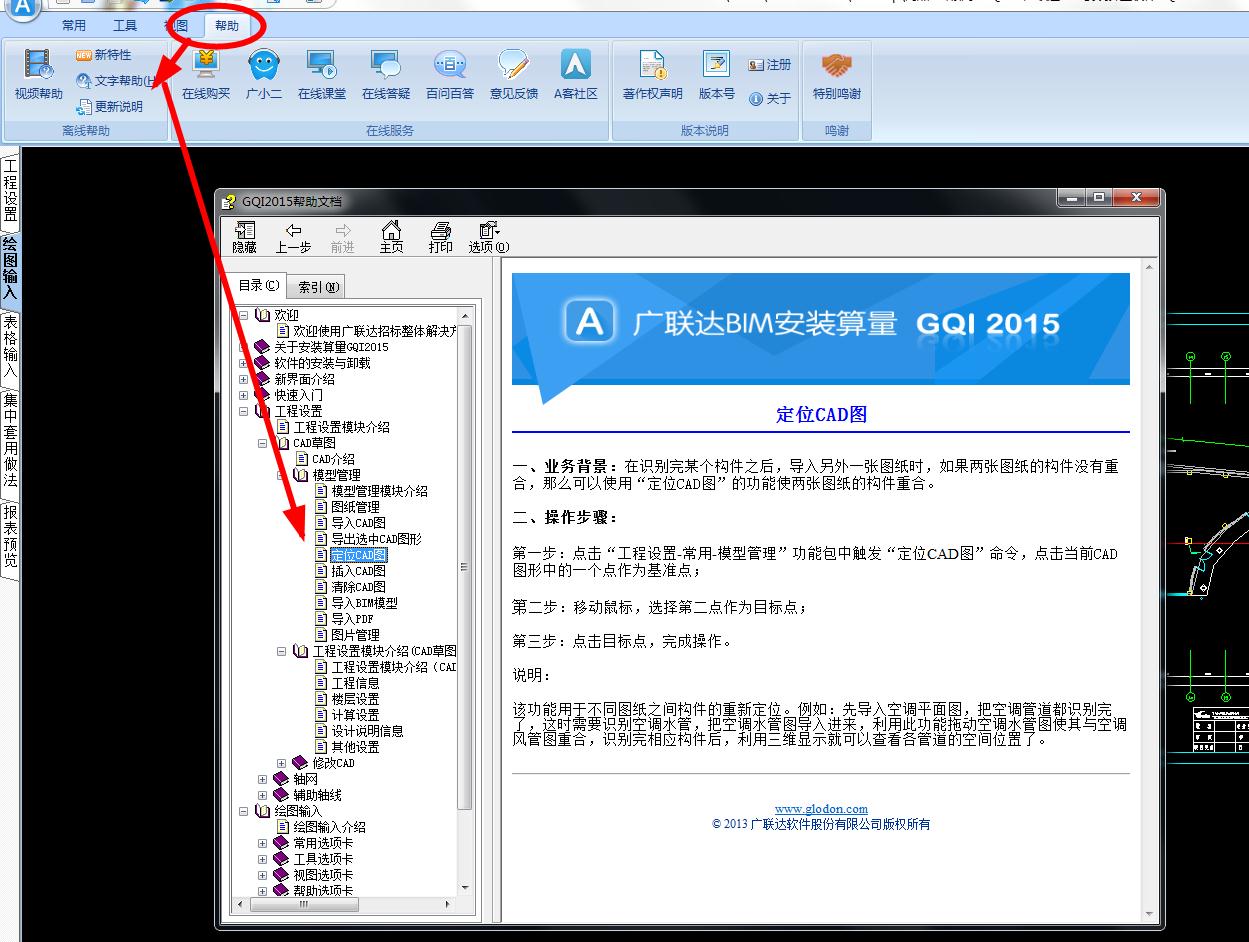Click 注册 register in ribbon
The width and height of the screenshot is (1249, 942).
point(770,65)
